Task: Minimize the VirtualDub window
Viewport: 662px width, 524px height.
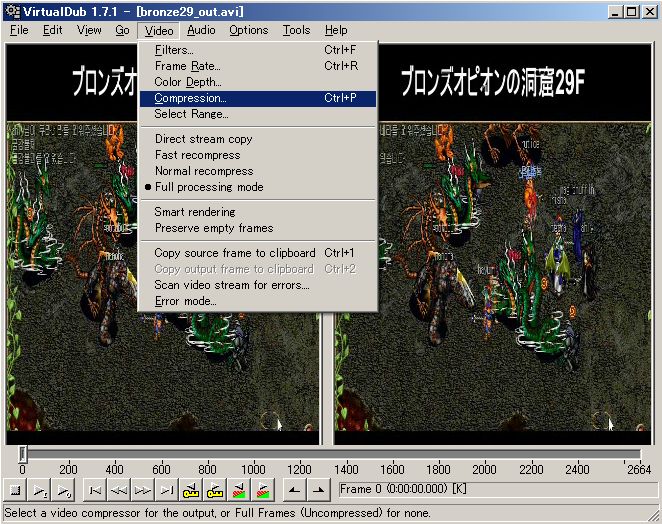Action: (616, 12)
